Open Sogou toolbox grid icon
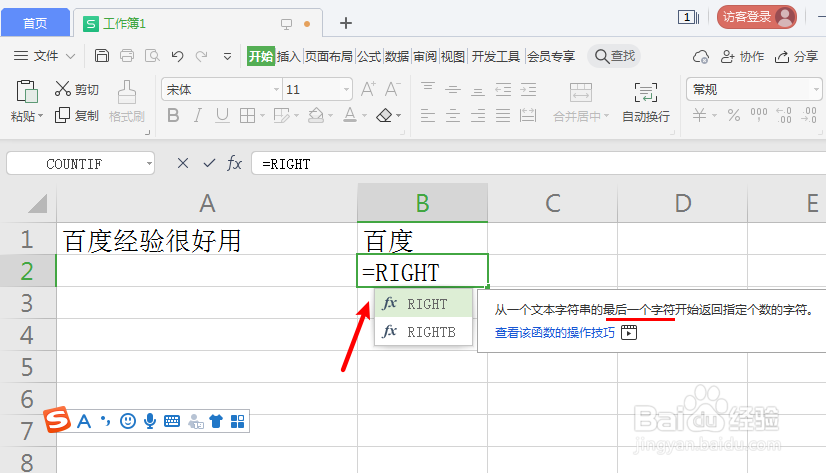This screenshot has width=826, height=473. click(238, 421)
